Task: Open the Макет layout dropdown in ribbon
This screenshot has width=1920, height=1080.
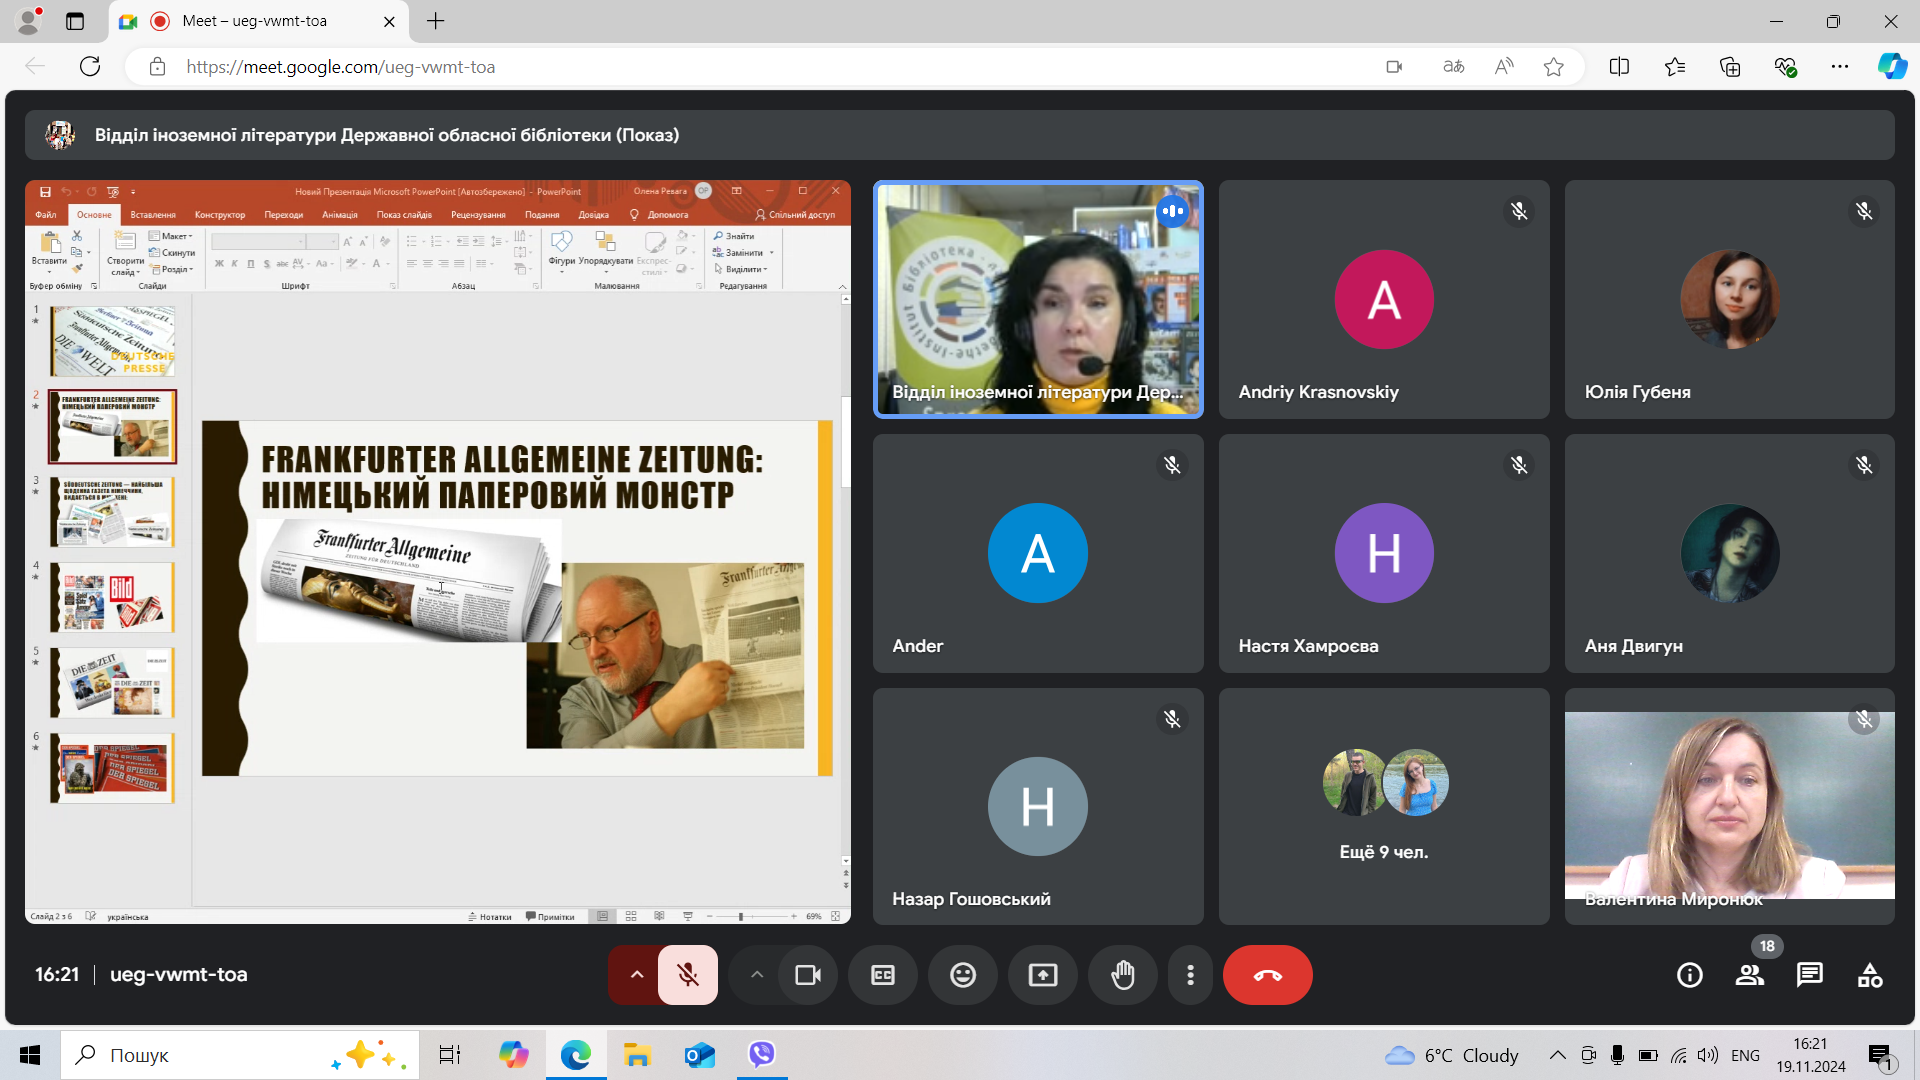Action: tap(171, 237)
